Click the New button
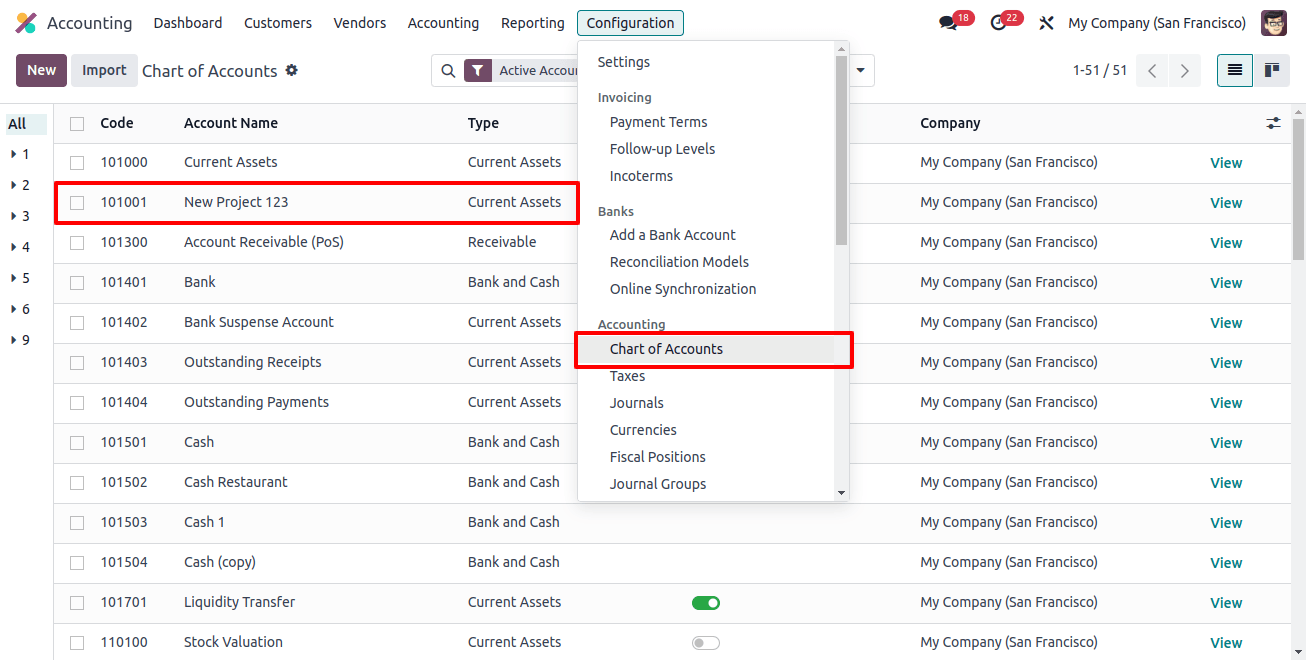Screen dimensions: 1306x660 pyautogui.click(x=42, y=70)
